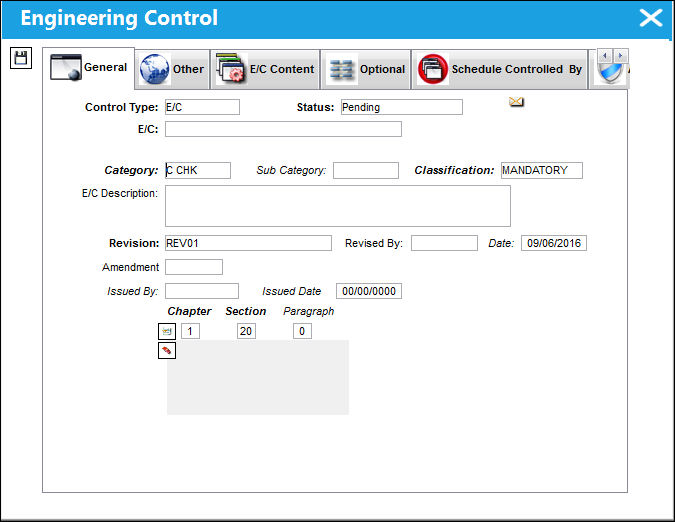Focus the empty E/C input field
675x522 pixels.
[283, 129]
